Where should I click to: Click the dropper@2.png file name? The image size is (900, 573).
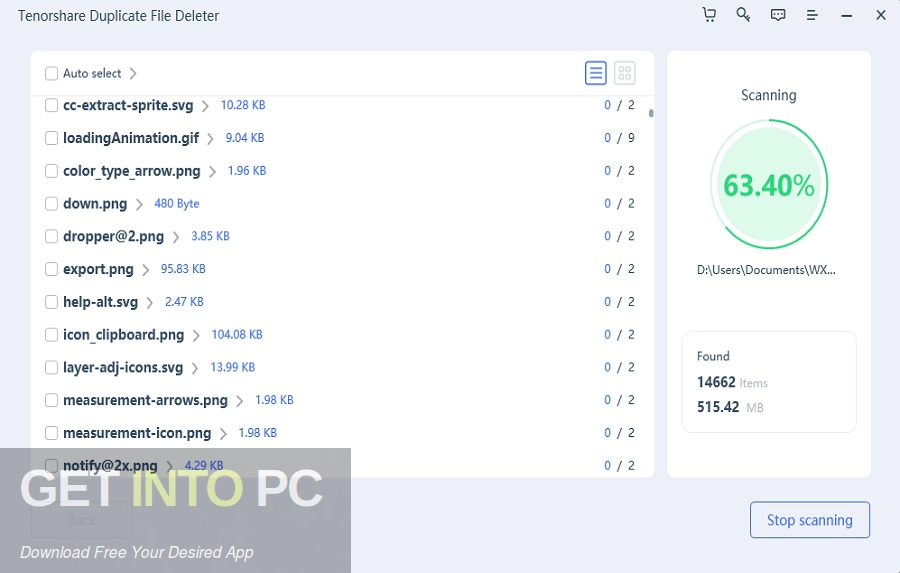click(113, 237)
